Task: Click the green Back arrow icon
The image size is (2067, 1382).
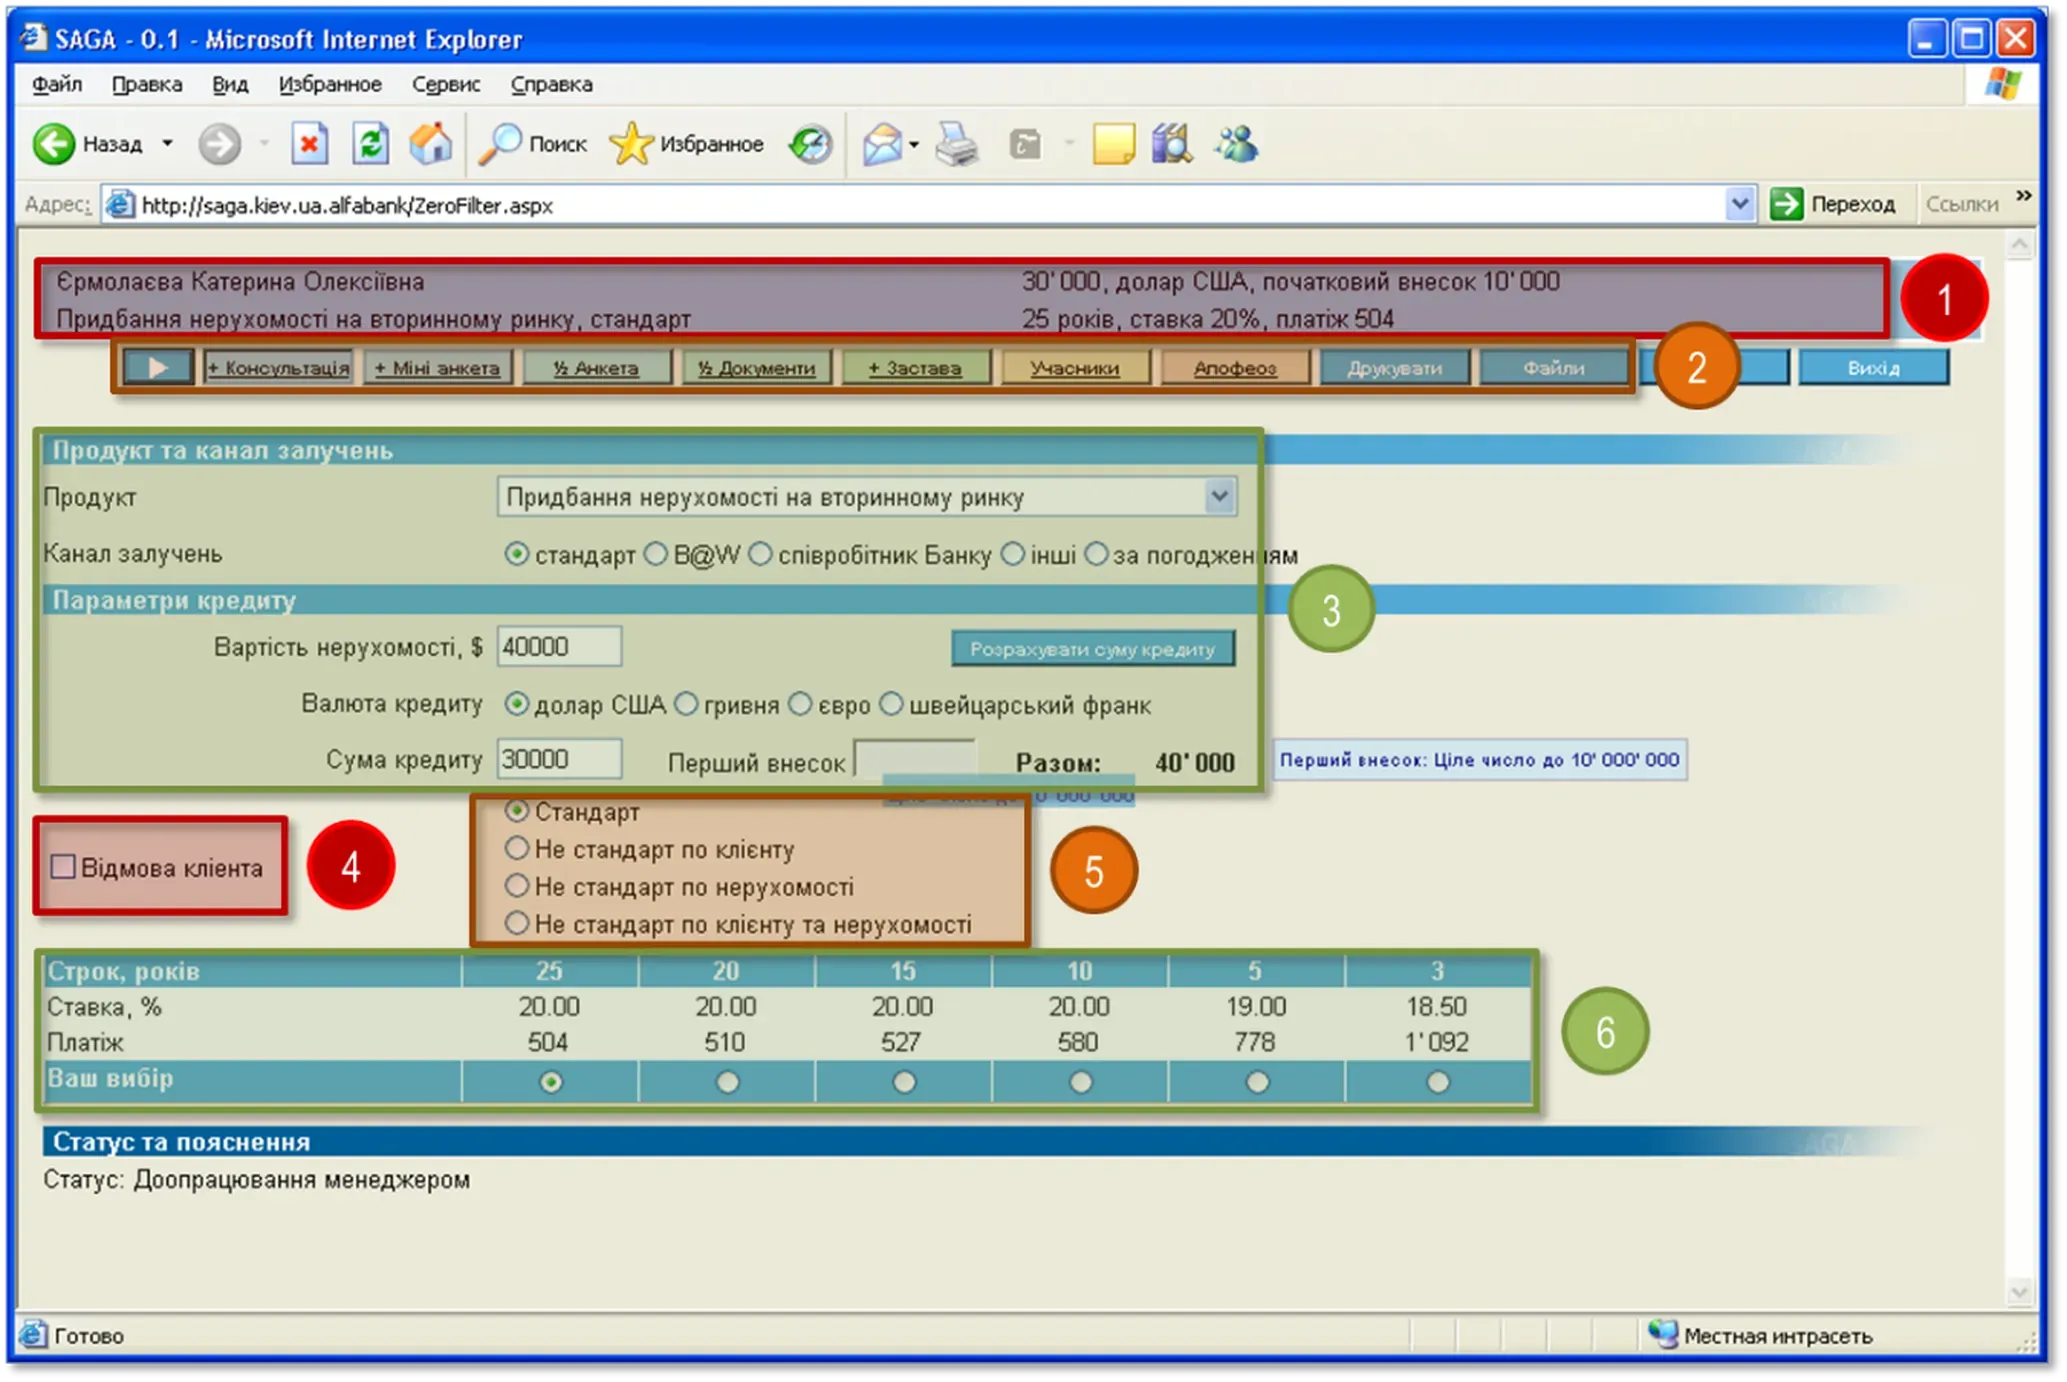Action: click(x=54, y=144)
